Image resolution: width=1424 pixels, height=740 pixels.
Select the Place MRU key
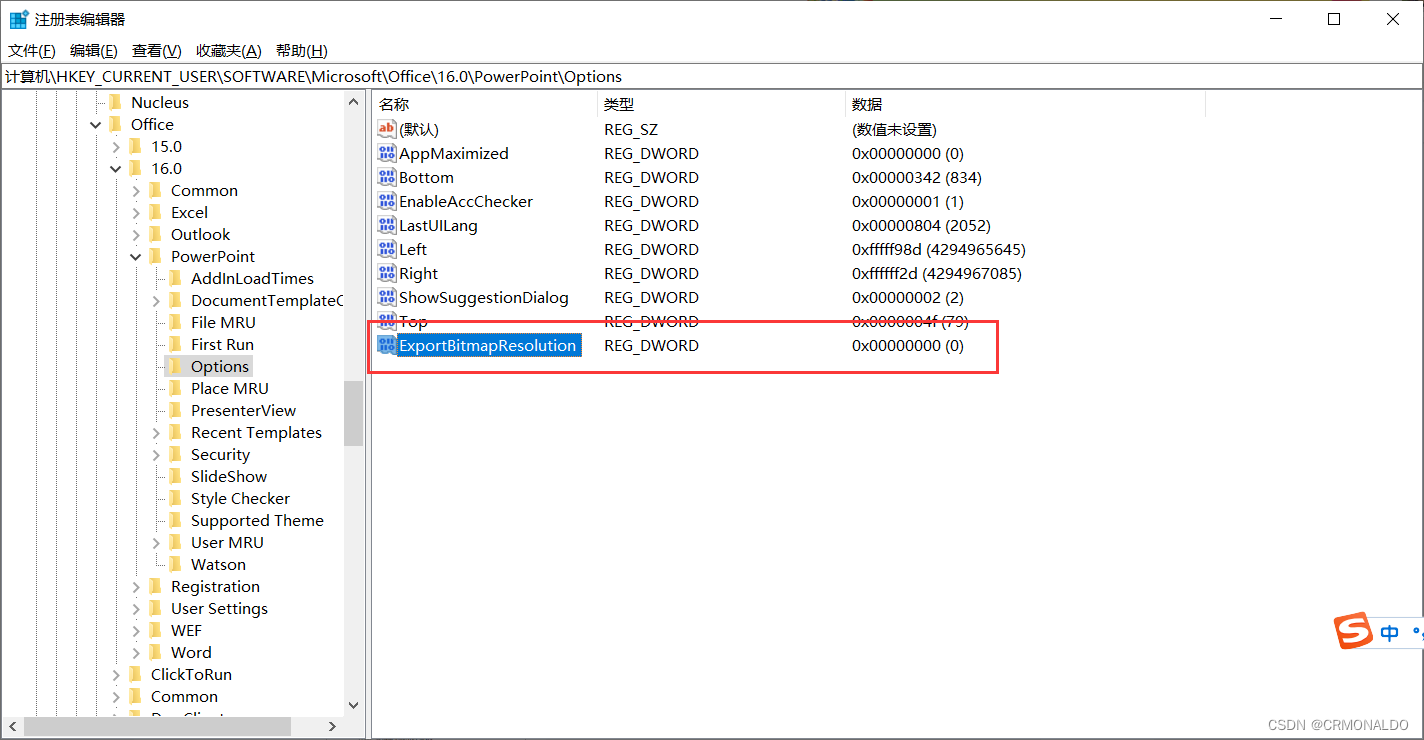230,388
